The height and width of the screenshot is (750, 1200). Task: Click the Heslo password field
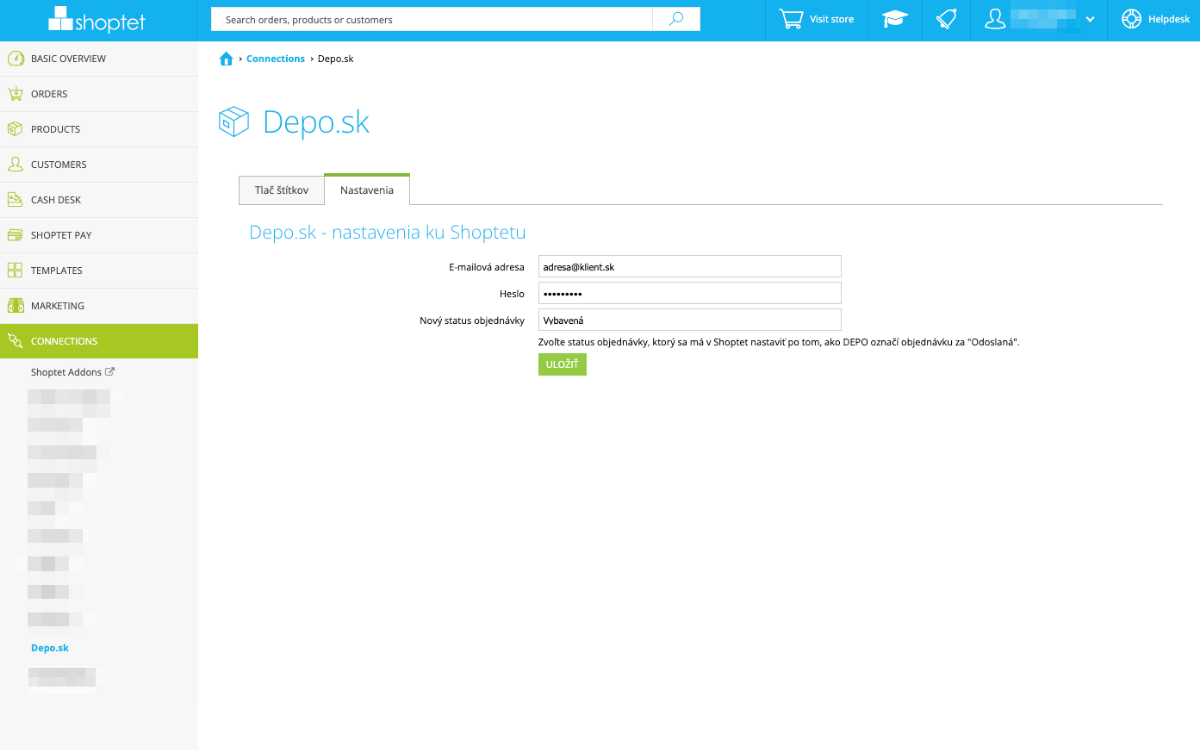point(690,293)
